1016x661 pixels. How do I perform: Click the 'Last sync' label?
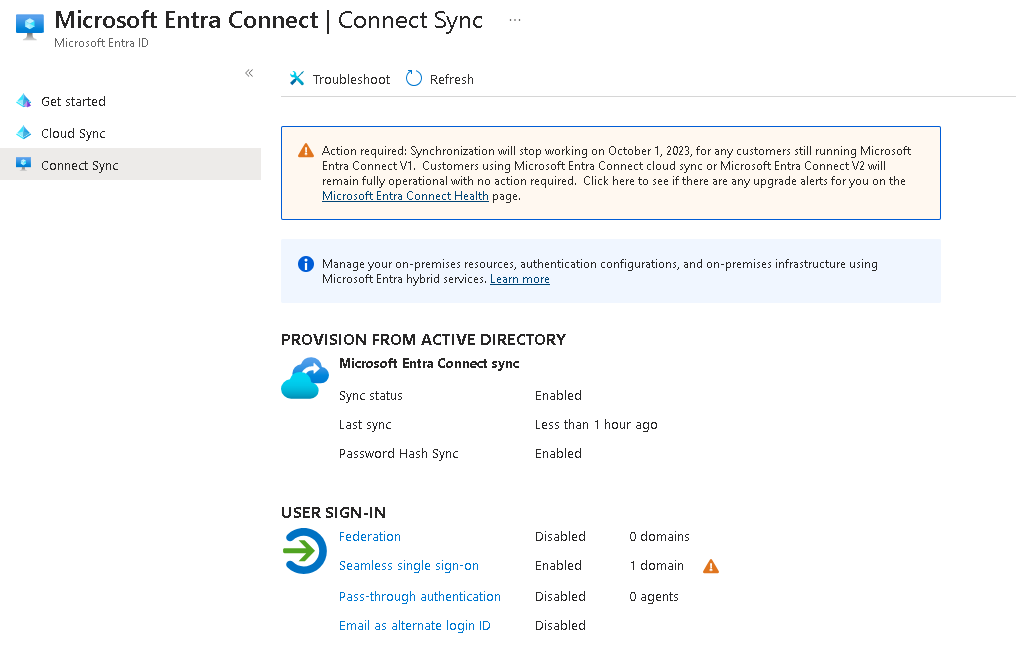coord(365,424)
